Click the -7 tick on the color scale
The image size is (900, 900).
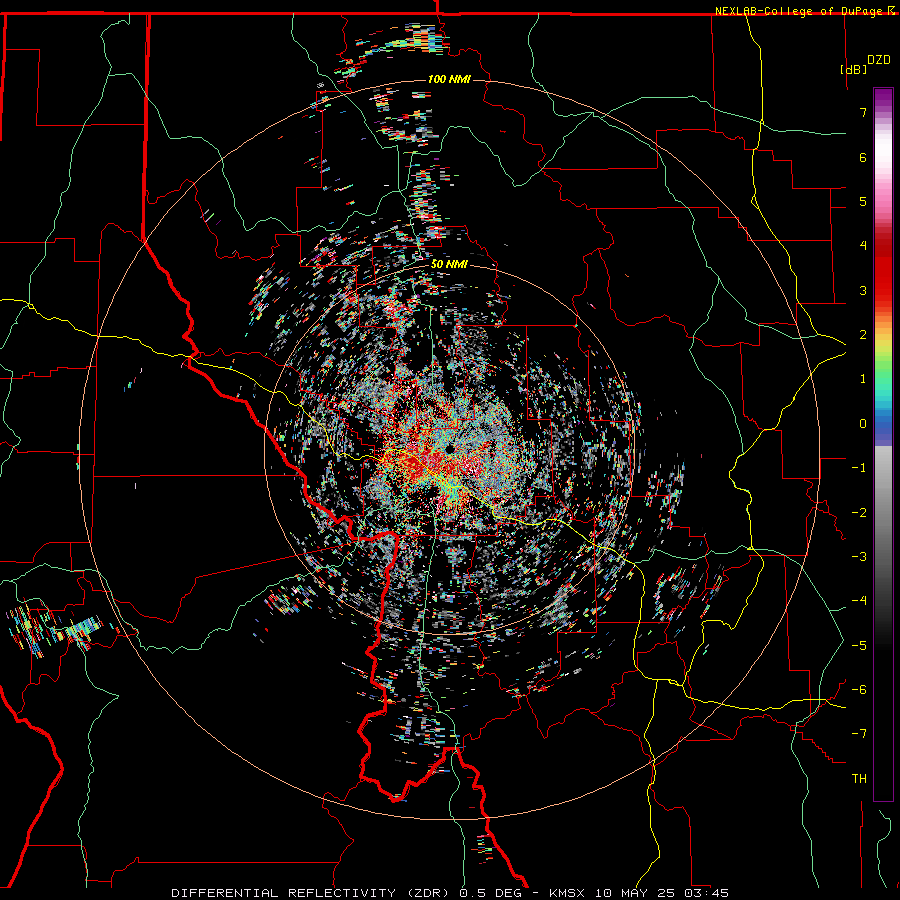859,734
